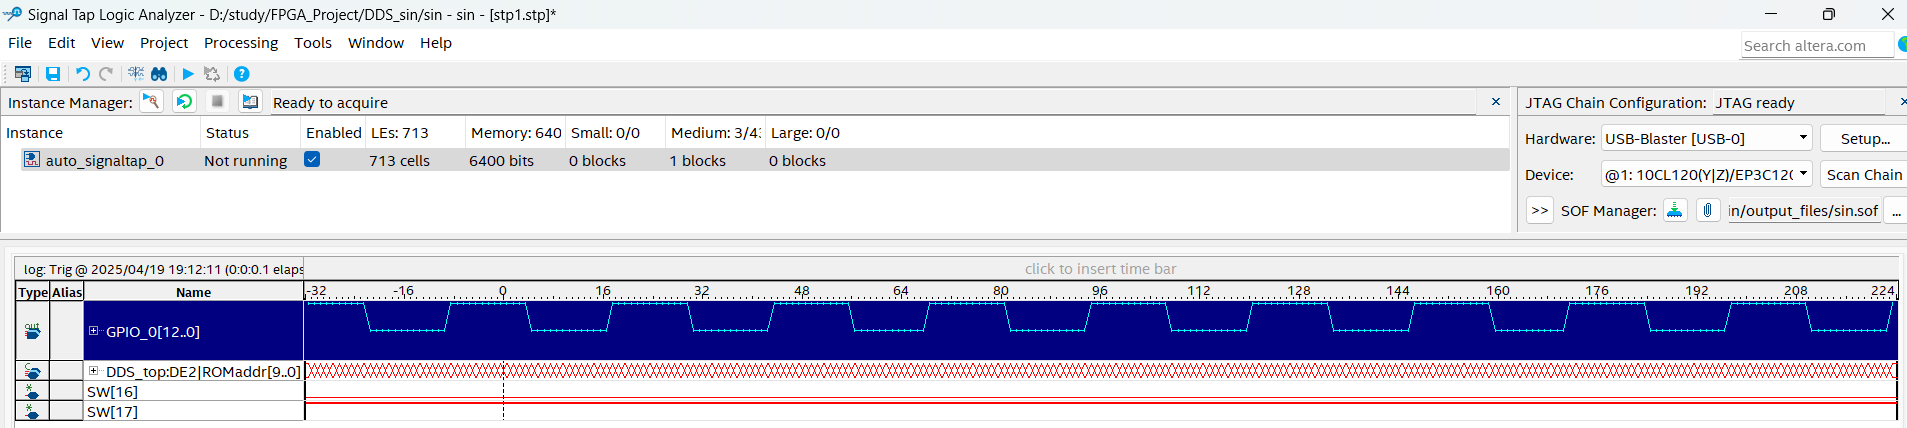Screen dimensions: 1907x428
Task: Click the recompile arrows icon
Action: coord(212,74)
